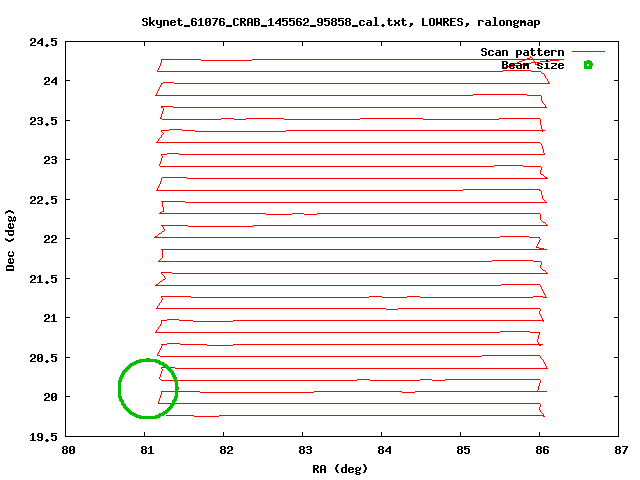Select the "Scan pattern" legend label

tap(522, 52)
